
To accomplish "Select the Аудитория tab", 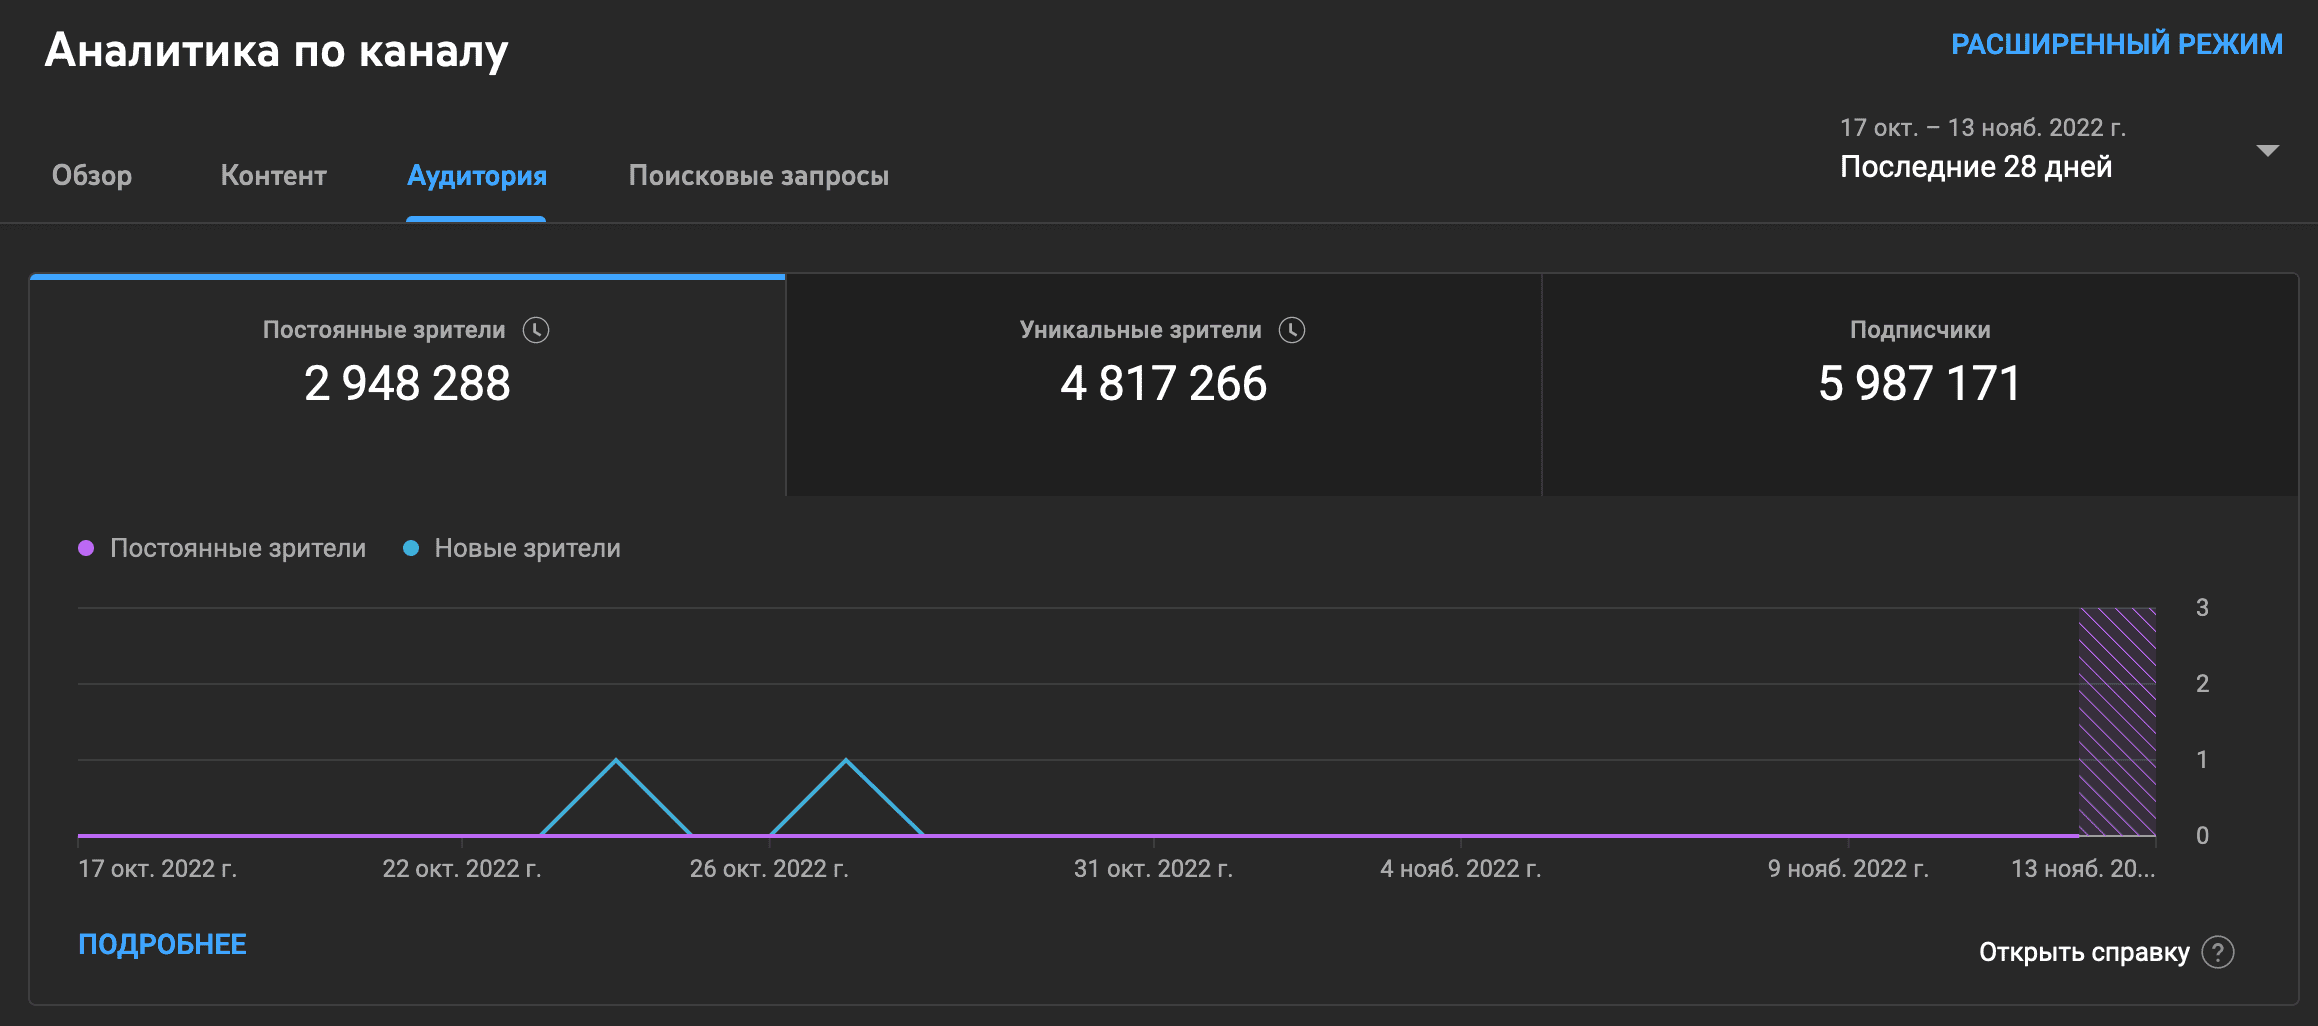I will pos(476,176).
